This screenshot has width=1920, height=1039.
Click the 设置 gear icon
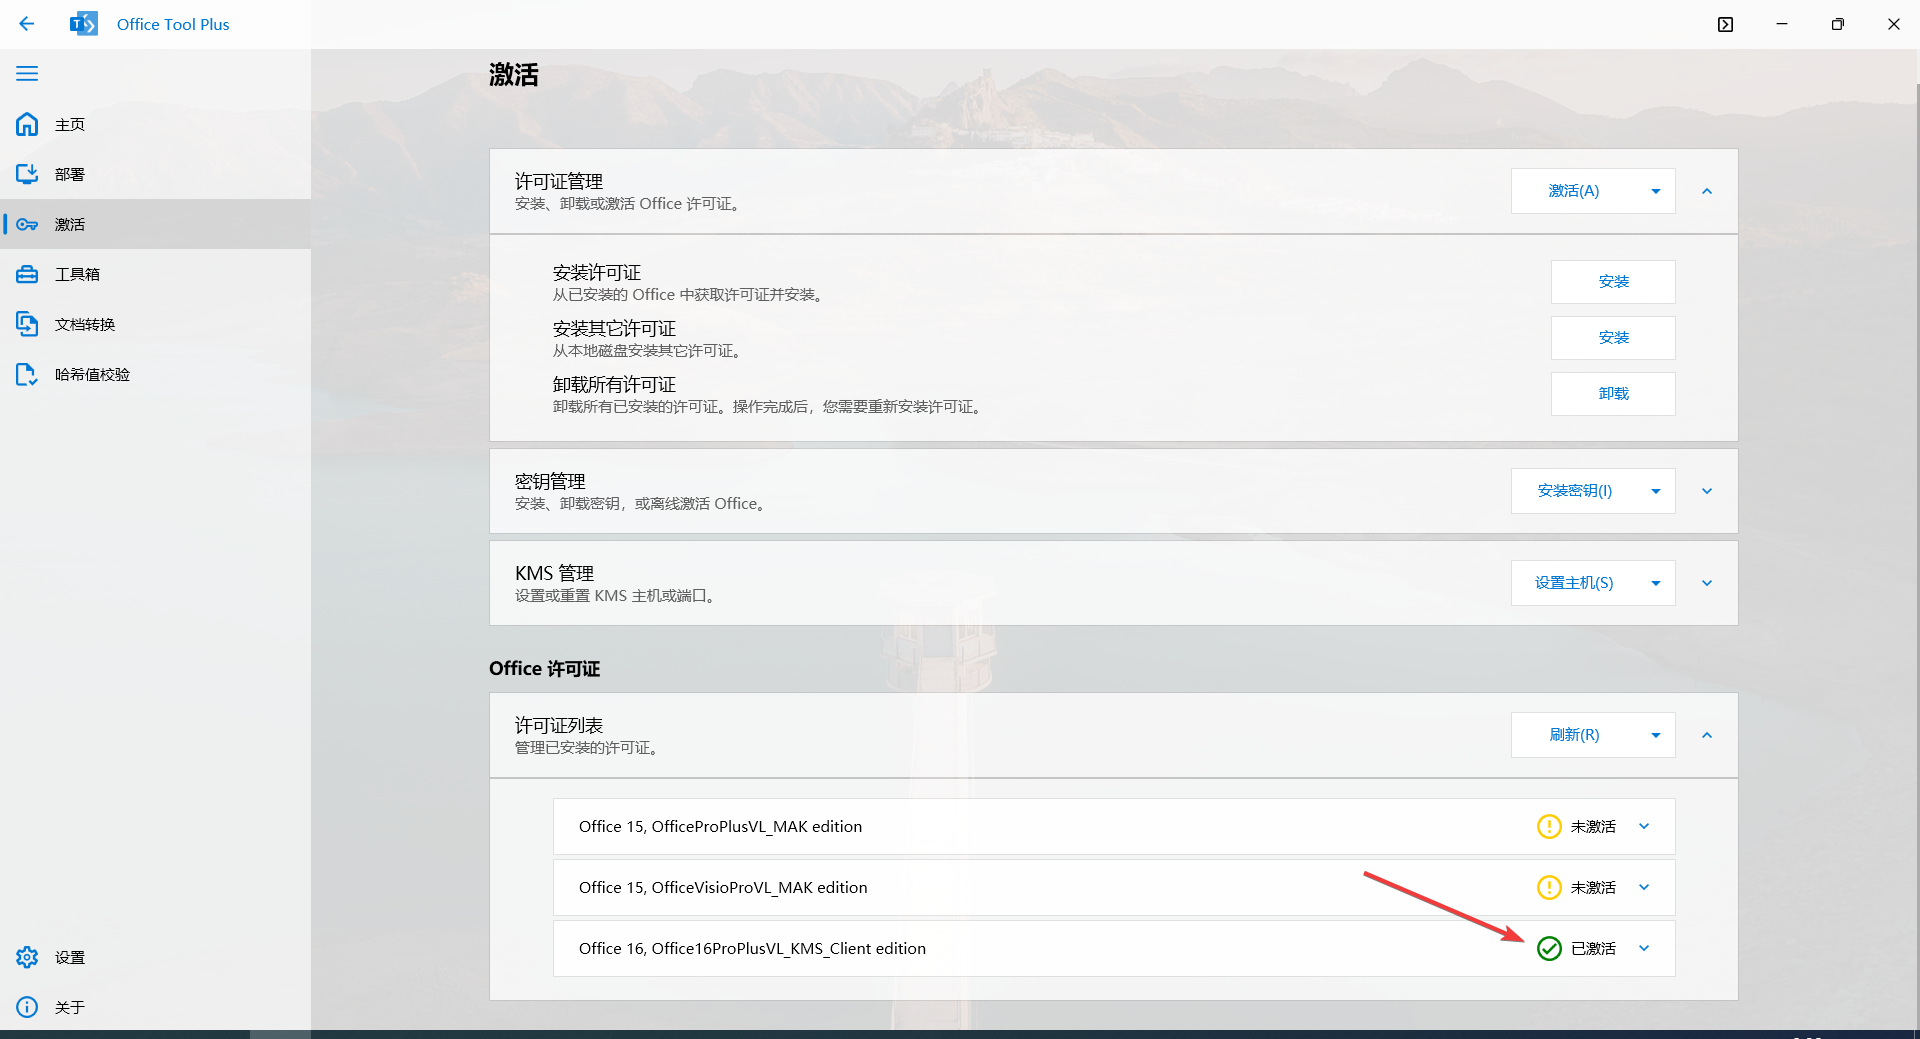pos(27,957)
